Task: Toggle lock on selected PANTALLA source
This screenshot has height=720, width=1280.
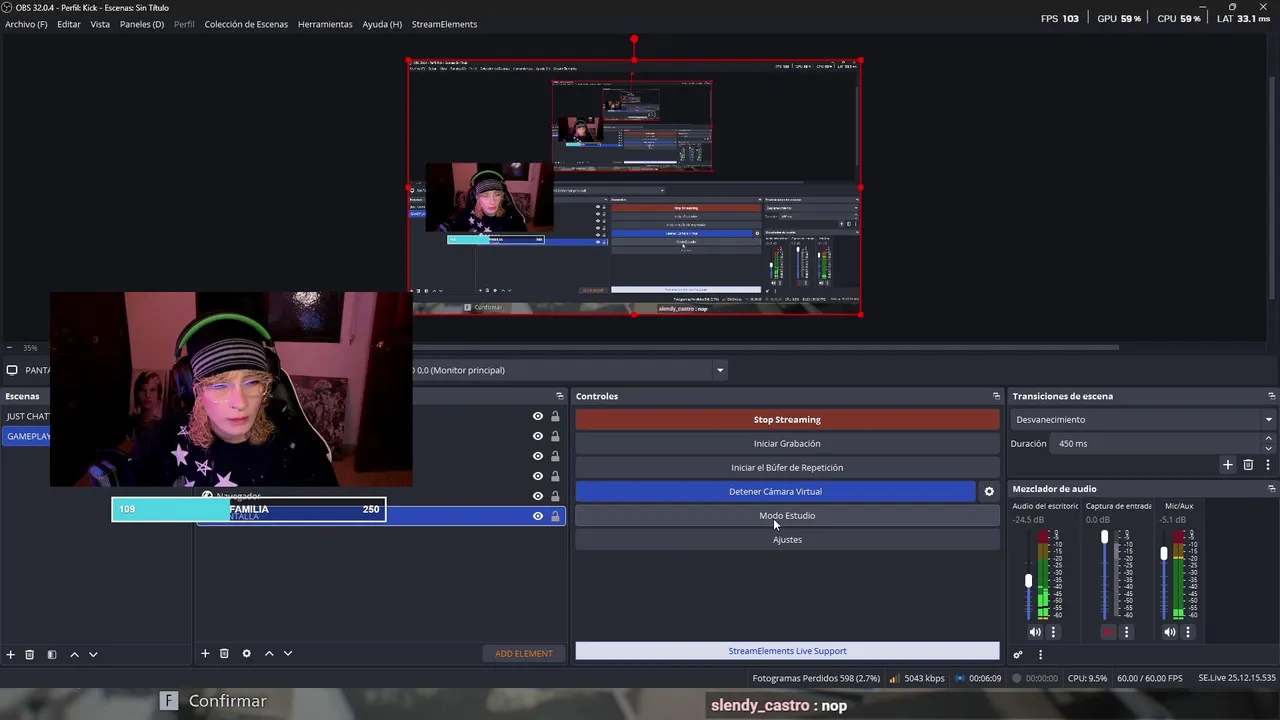Action: pos(555,516)
